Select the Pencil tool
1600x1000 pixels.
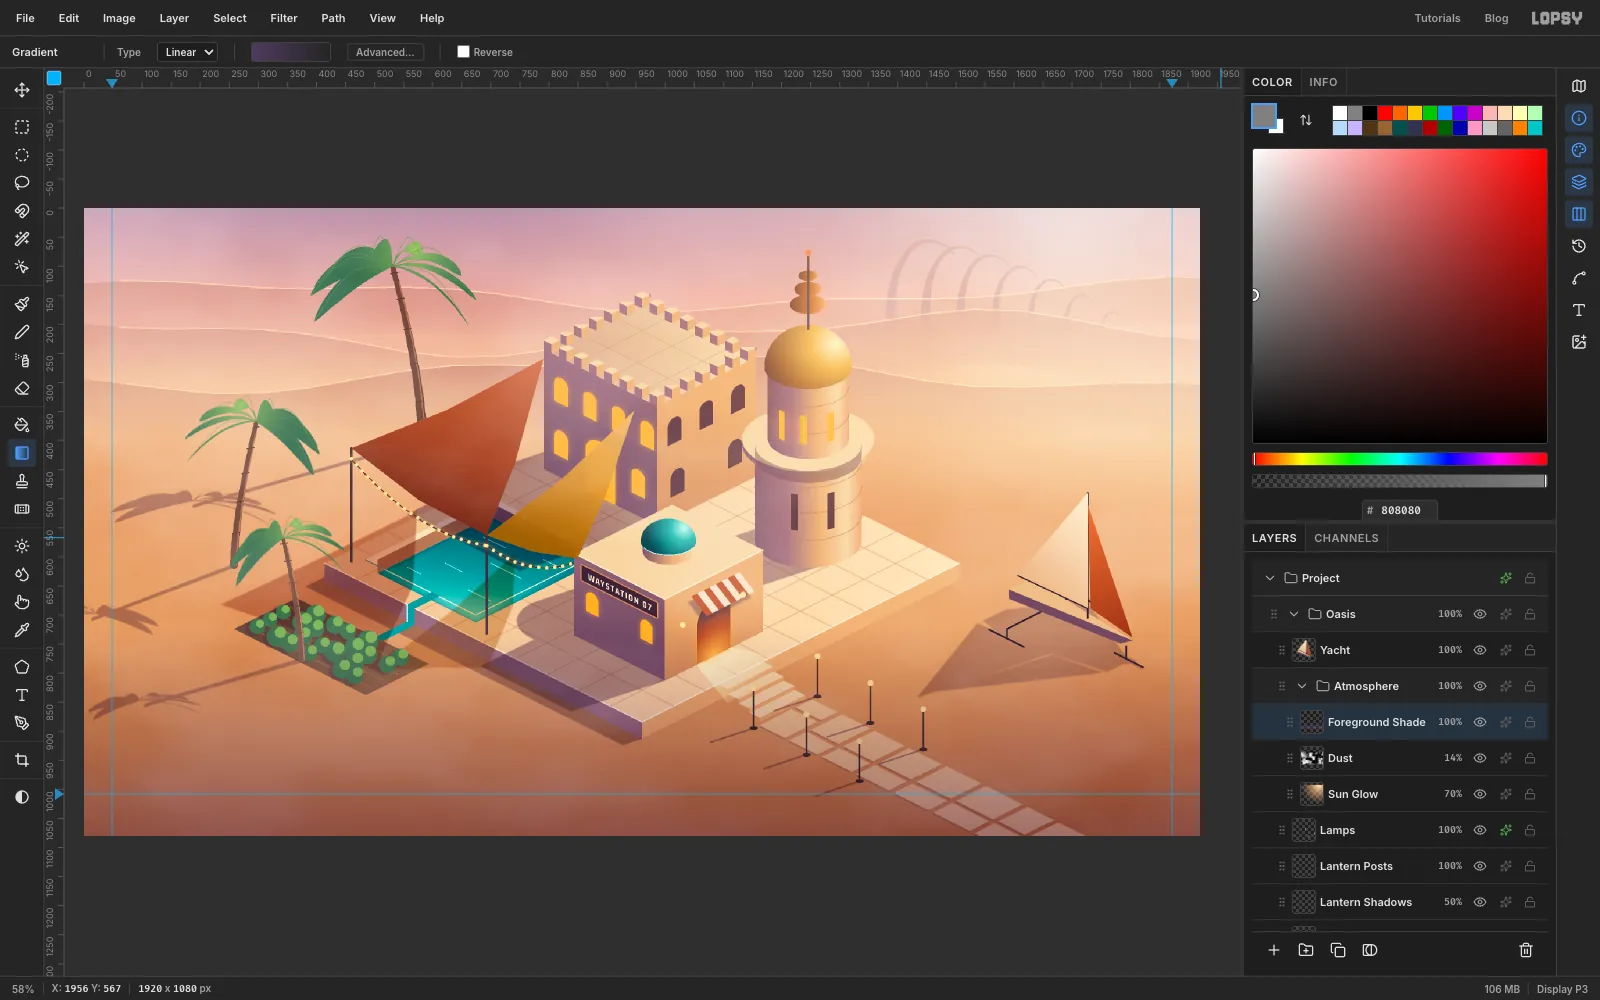pyautogui.click(x=22, y=332)
